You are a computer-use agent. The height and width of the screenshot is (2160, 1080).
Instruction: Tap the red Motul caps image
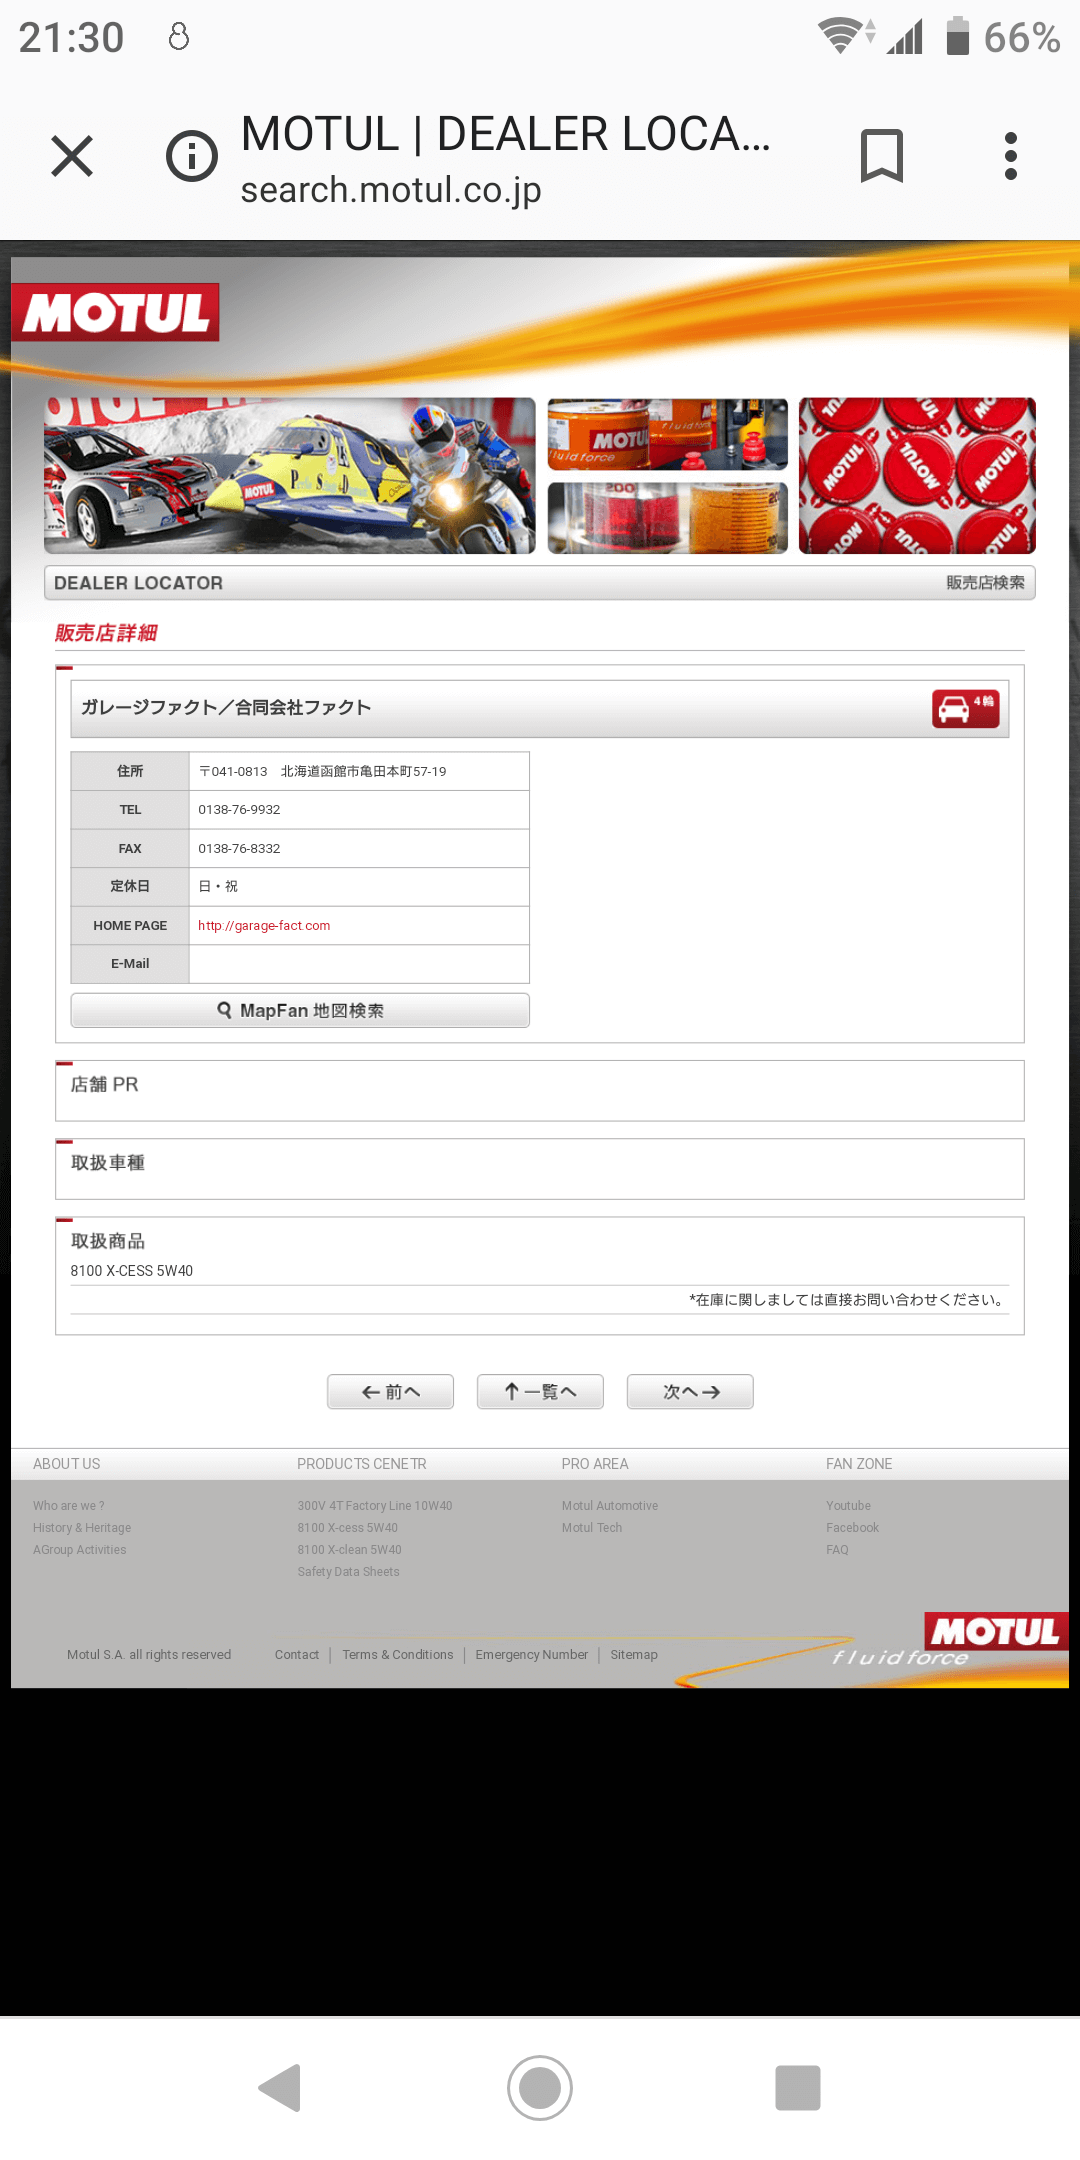[x=917, y=476]
